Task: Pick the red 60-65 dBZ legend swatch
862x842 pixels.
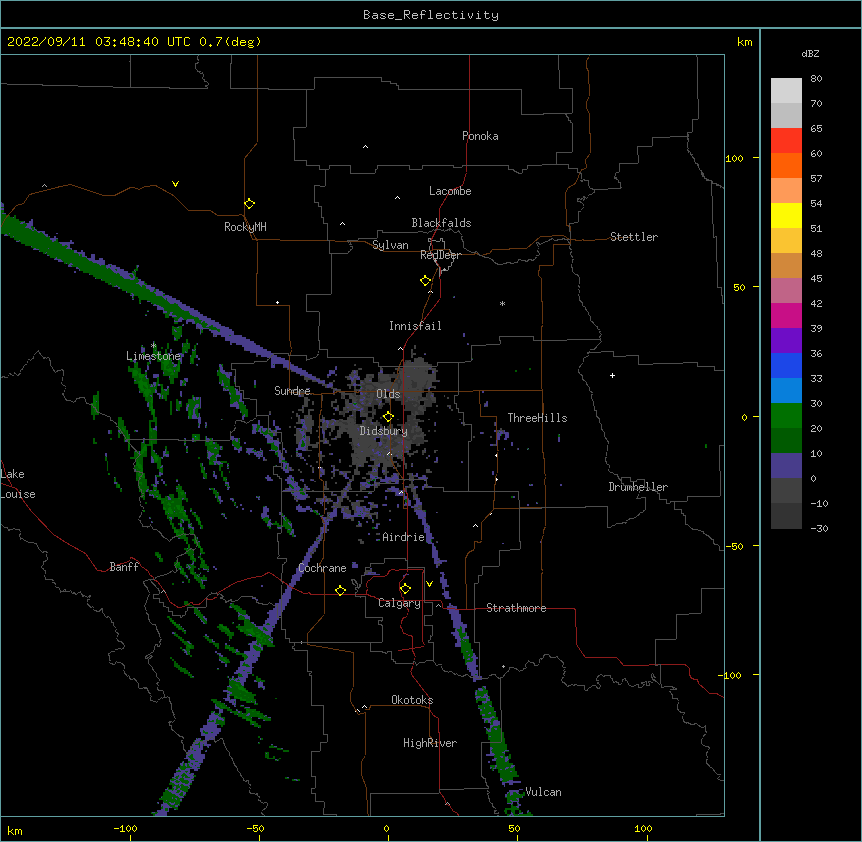Action: point(786,140)
